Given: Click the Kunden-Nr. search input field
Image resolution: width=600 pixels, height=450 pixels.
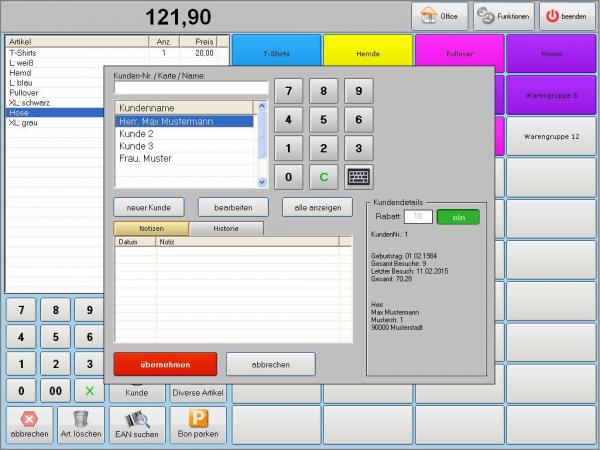Looking at the screenshot, I should (191, 88).
